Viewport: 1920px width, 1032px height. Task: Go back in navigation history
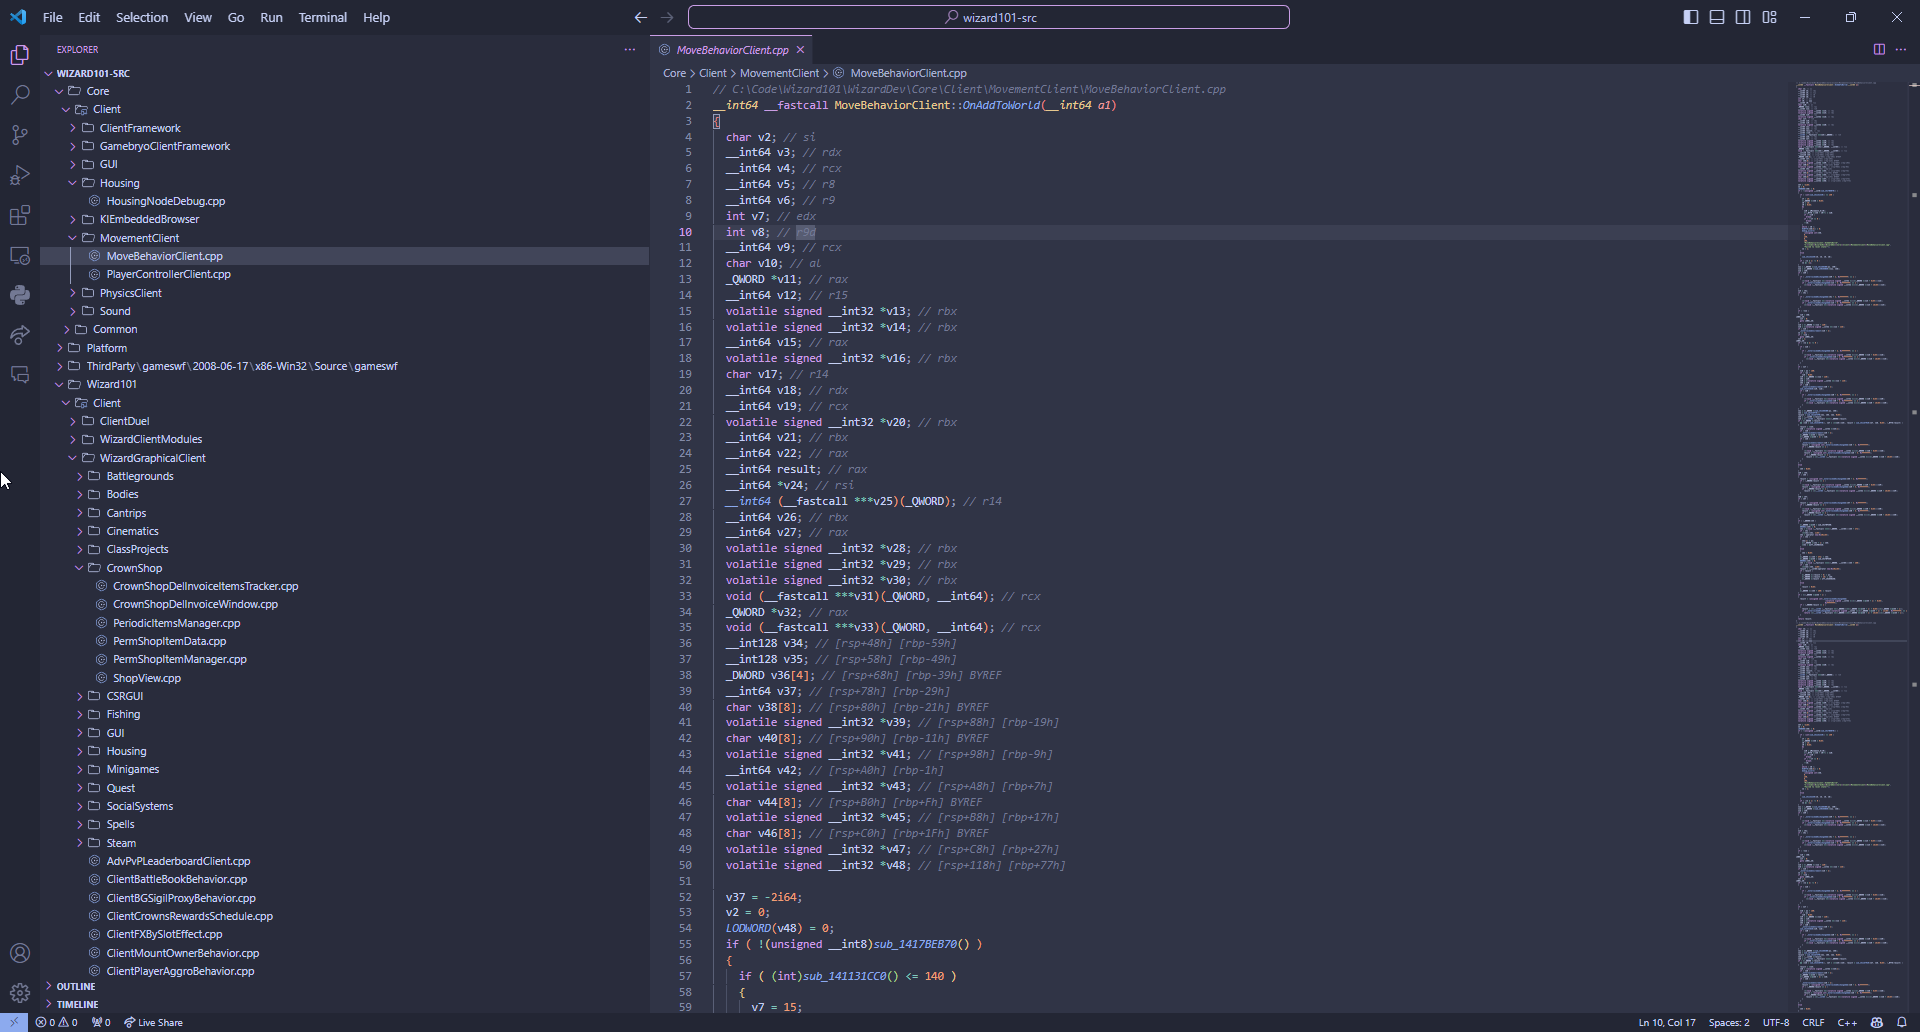coord(641,17)
